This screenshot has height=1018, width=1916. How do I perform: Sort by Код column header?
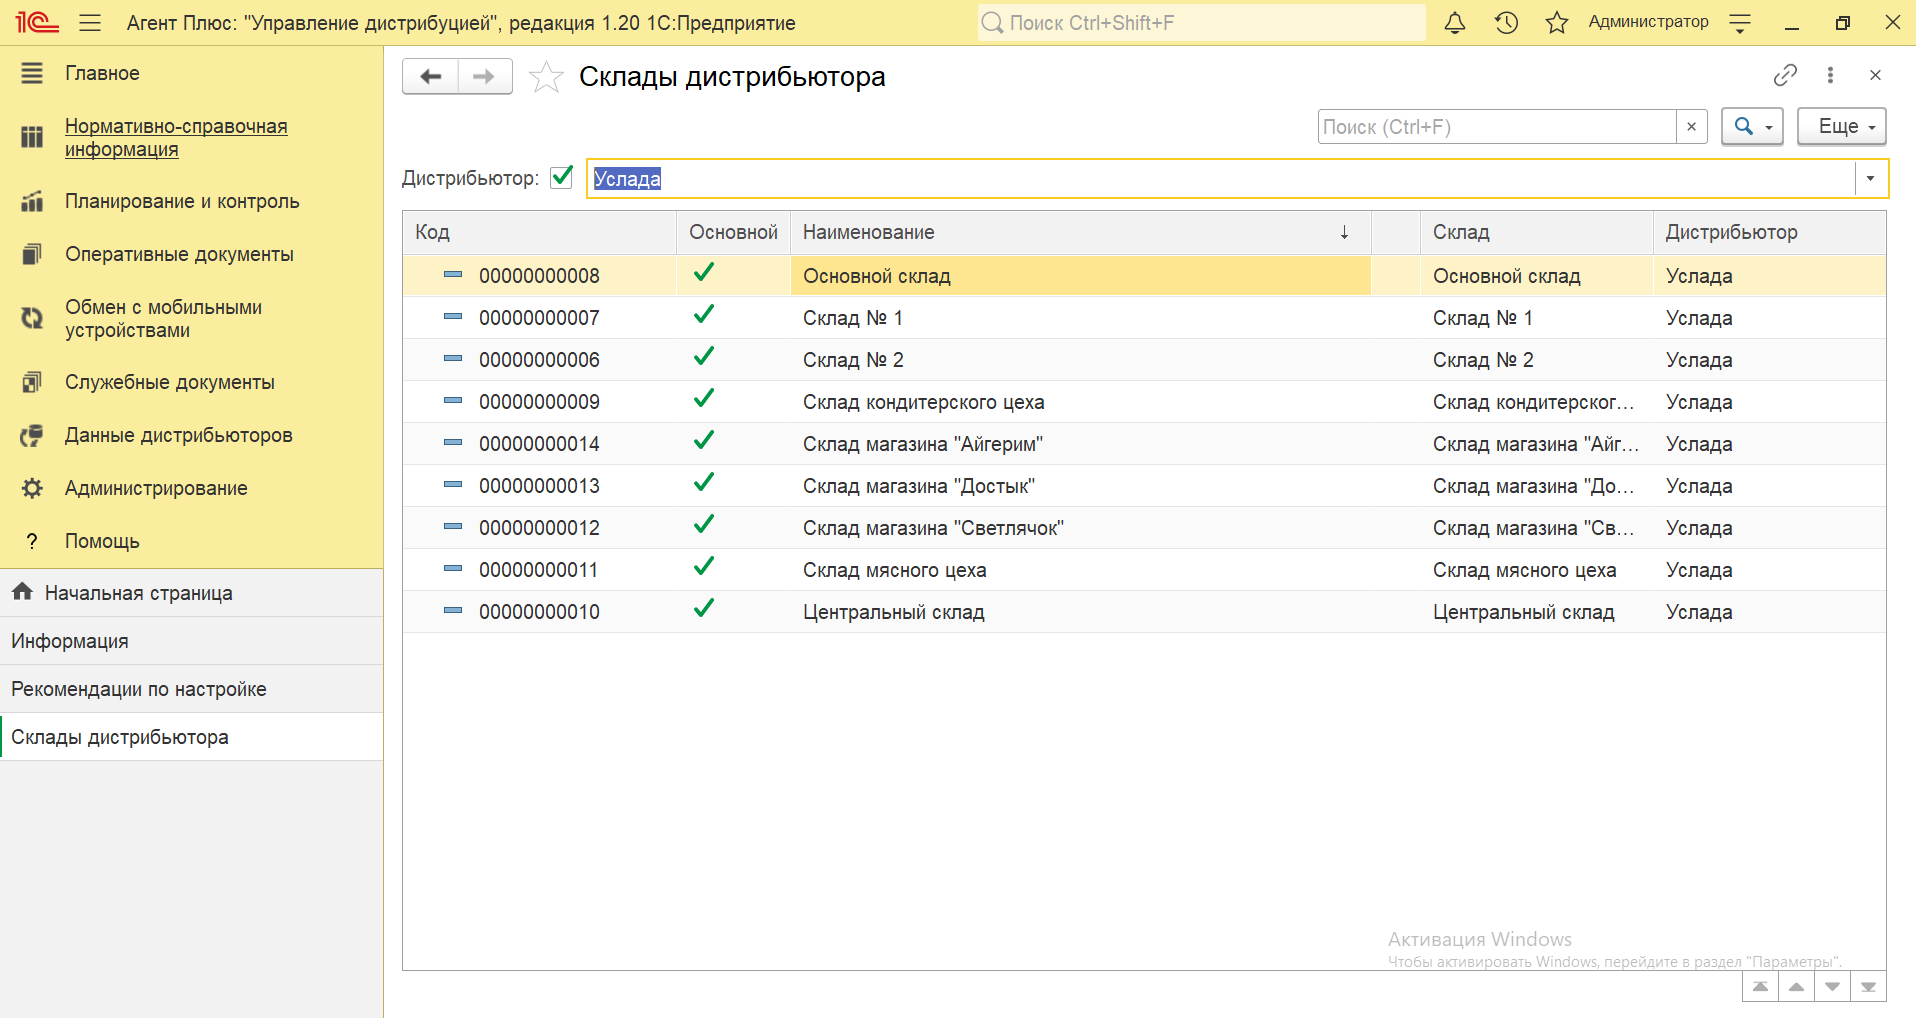[x=540, y=232]
